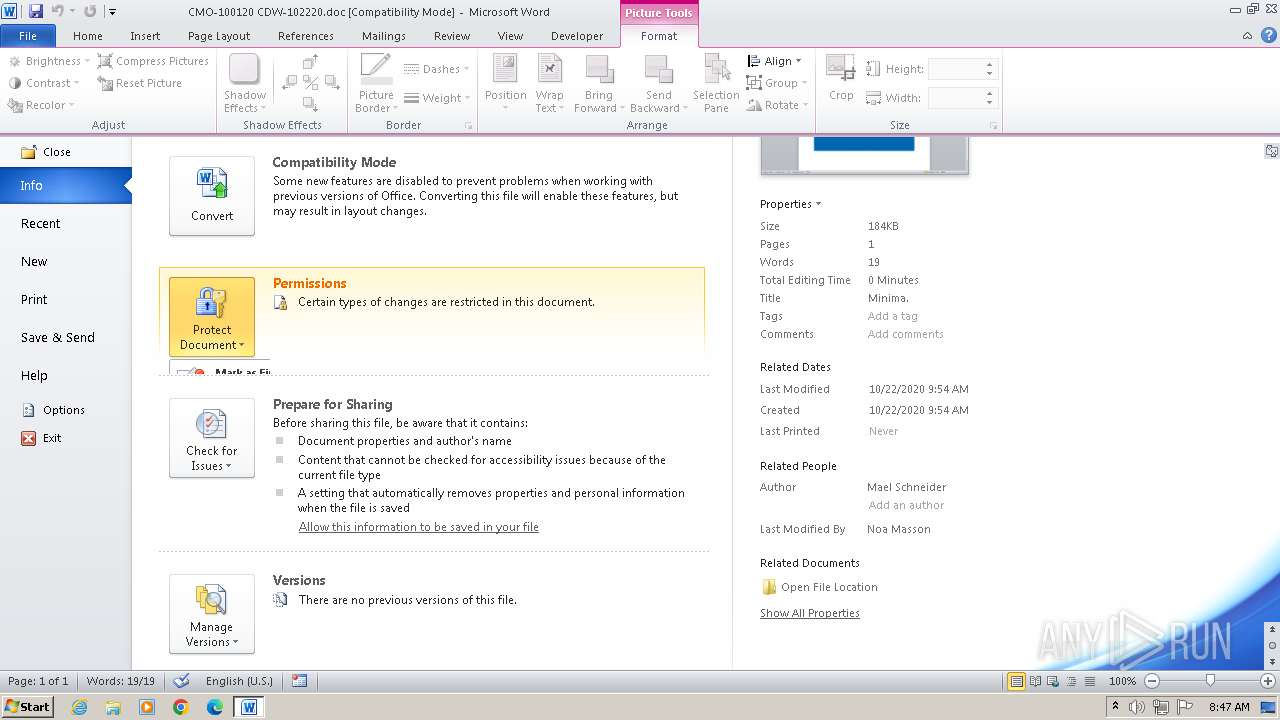Viewport: 1280px width, 720px height.
Task: Click the Height input field
Action: coord(961,69)
